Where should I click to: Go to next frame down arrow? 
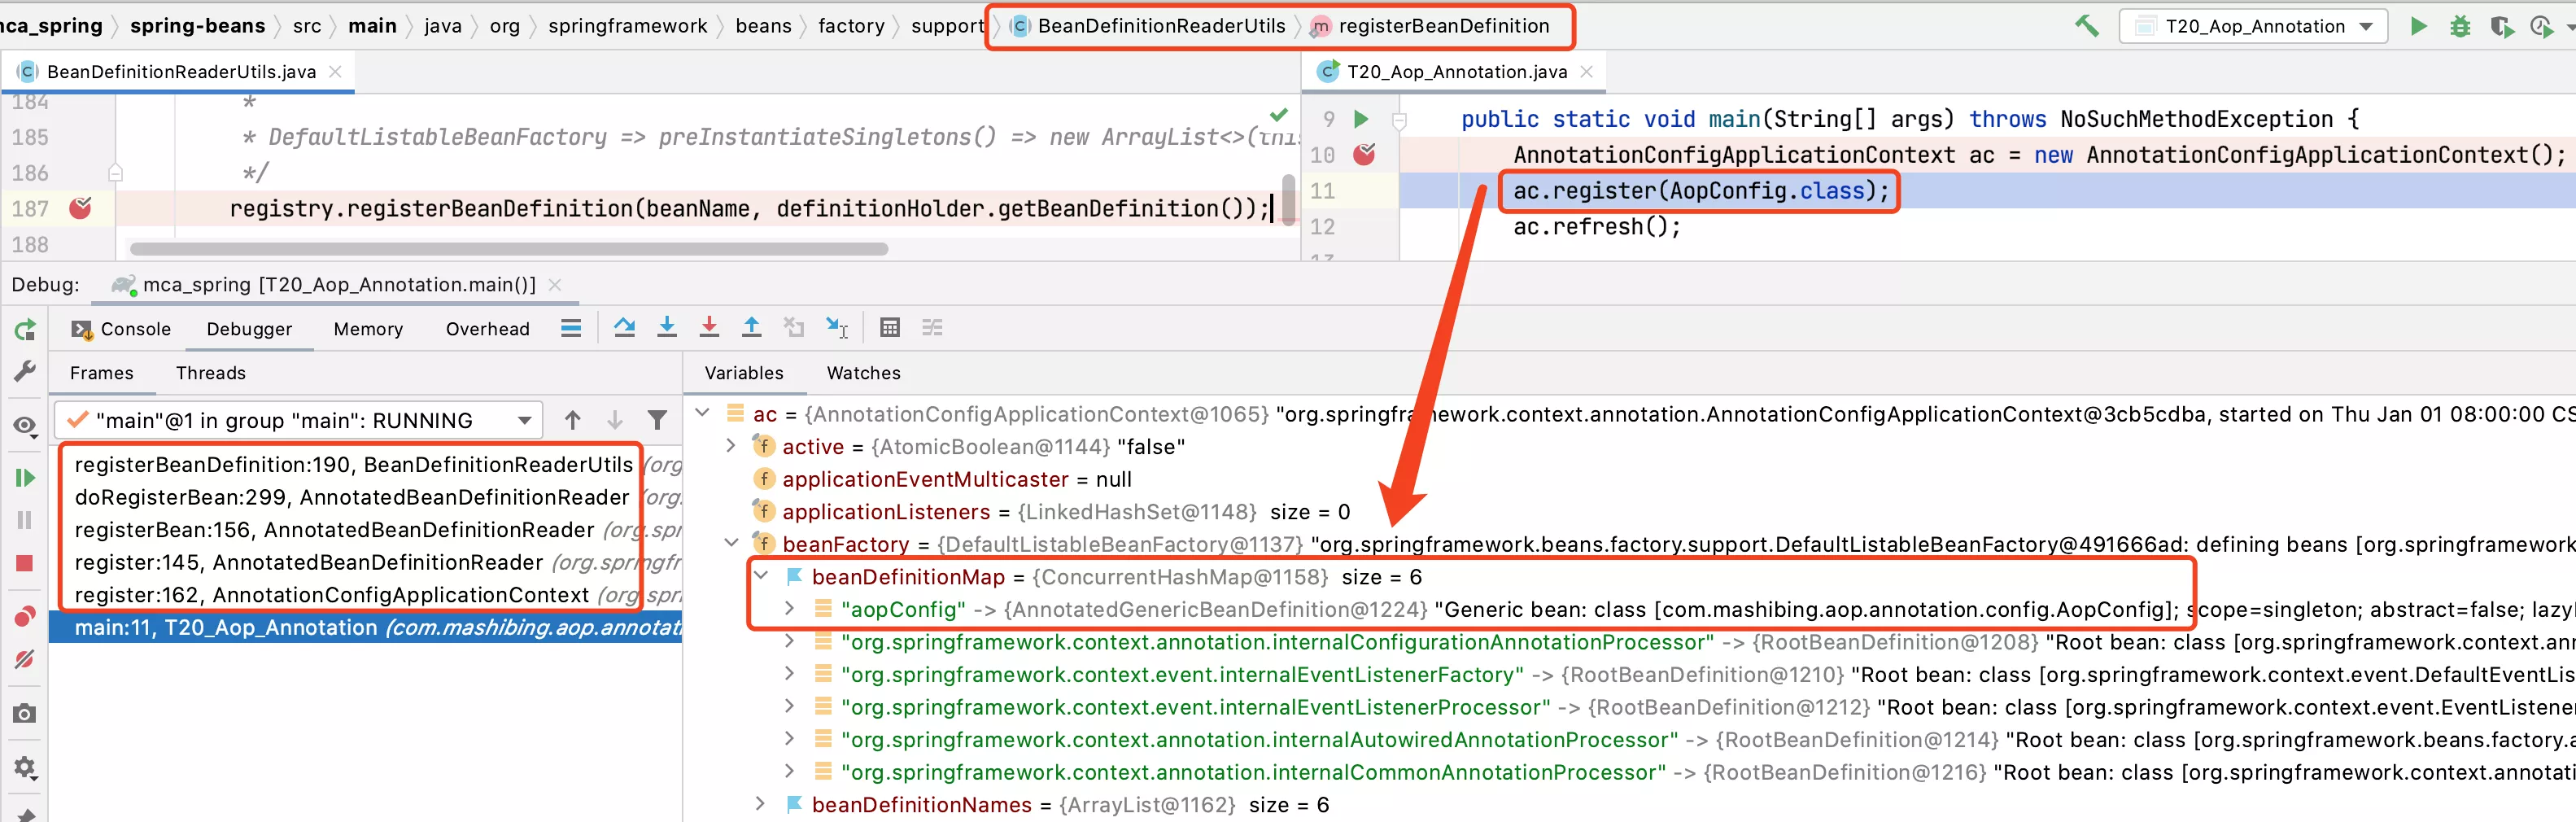(x=615, y=421)
